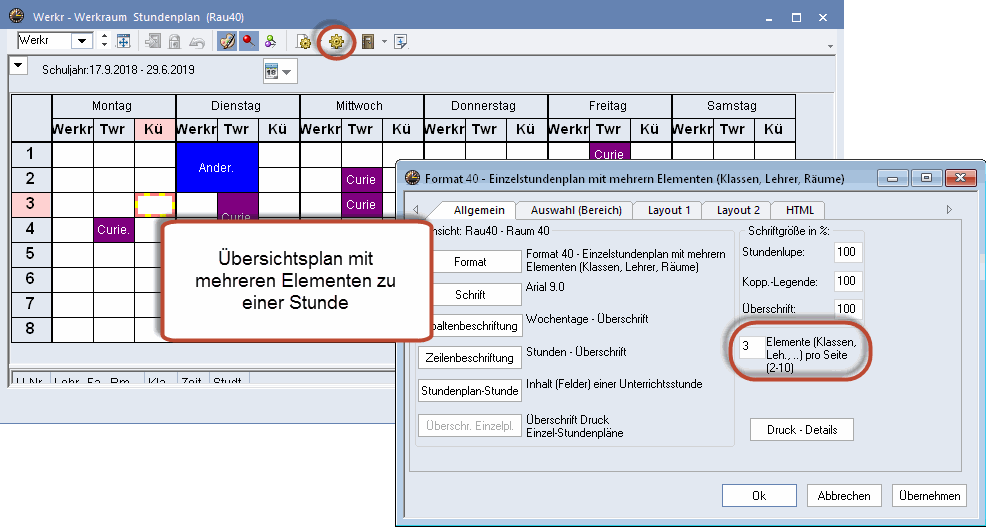Click the purple Curie. lesson in Montag row 4

click(113, 230)
